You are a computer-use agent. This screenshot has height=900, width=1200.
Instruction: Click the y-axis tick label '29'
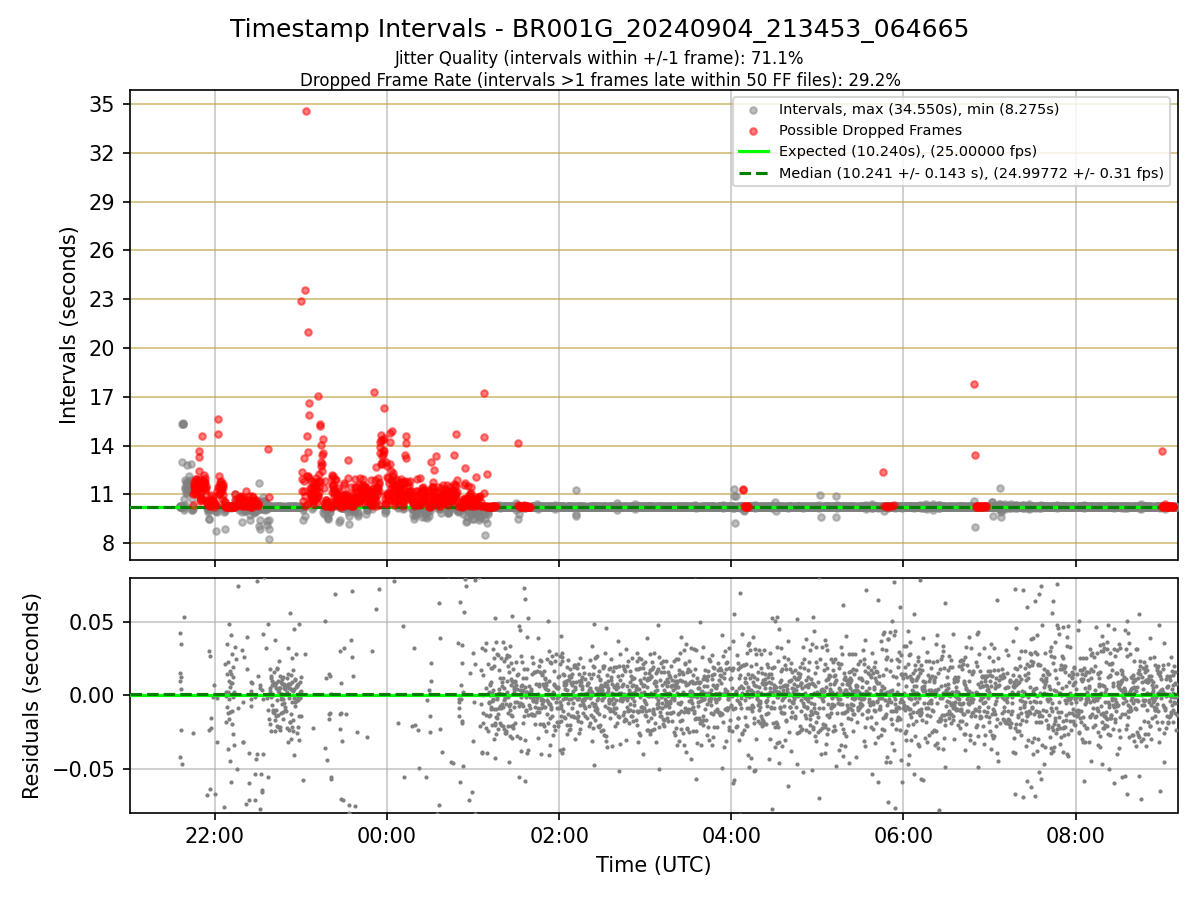pyautogui.click(x=101, y=202)
